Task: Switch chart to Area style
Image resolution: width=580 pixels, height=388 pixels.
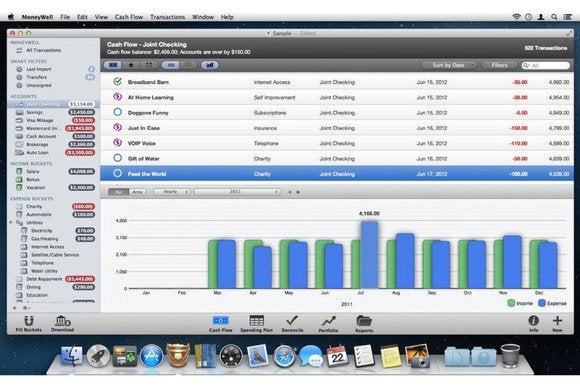Action: click(137, 192)
